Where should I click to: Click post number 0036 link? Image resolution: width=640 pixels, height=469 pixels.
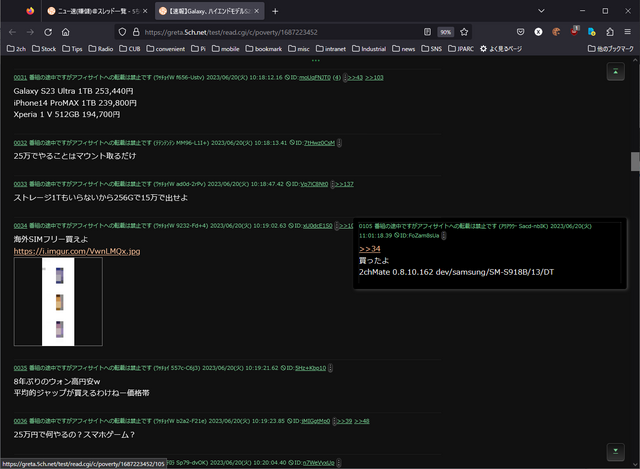pos(20,421)
